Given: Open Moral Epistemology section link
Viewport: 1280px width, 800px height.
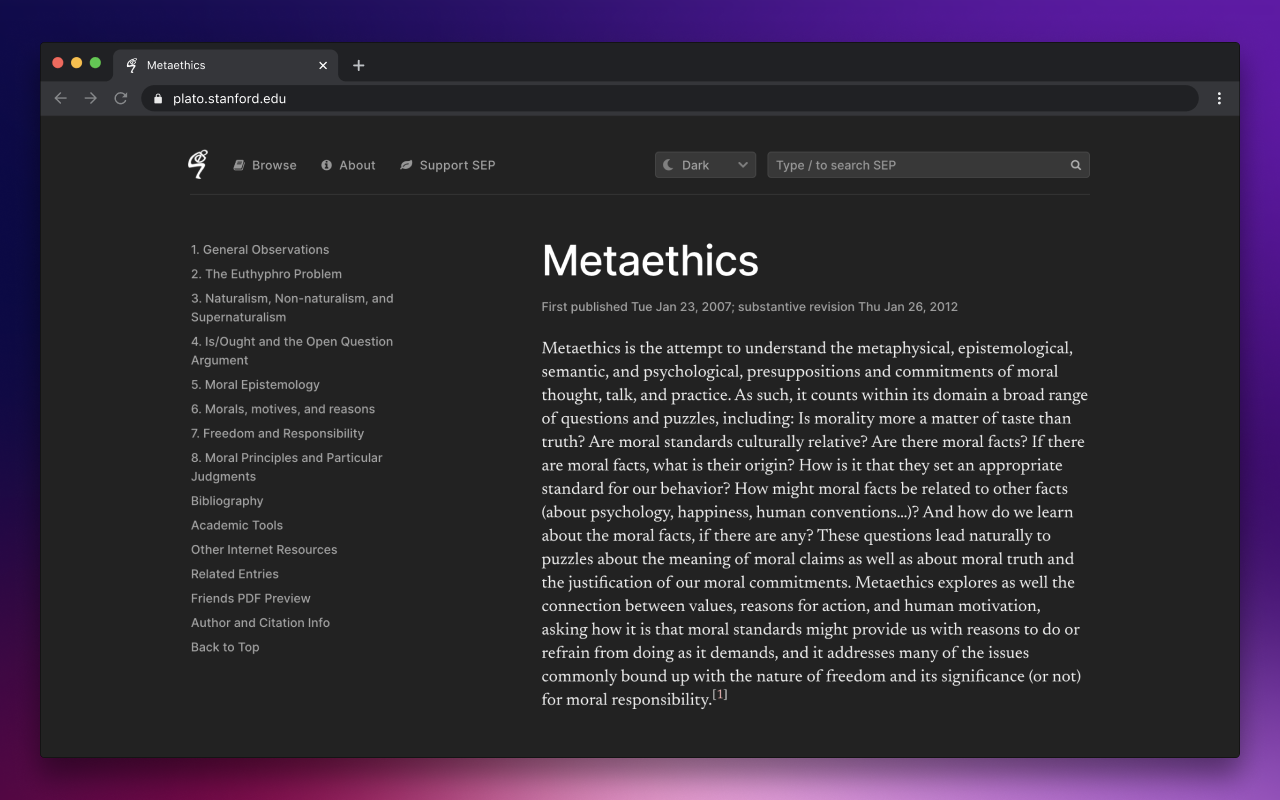Looking at the screenshot, I should coord(255,385).
